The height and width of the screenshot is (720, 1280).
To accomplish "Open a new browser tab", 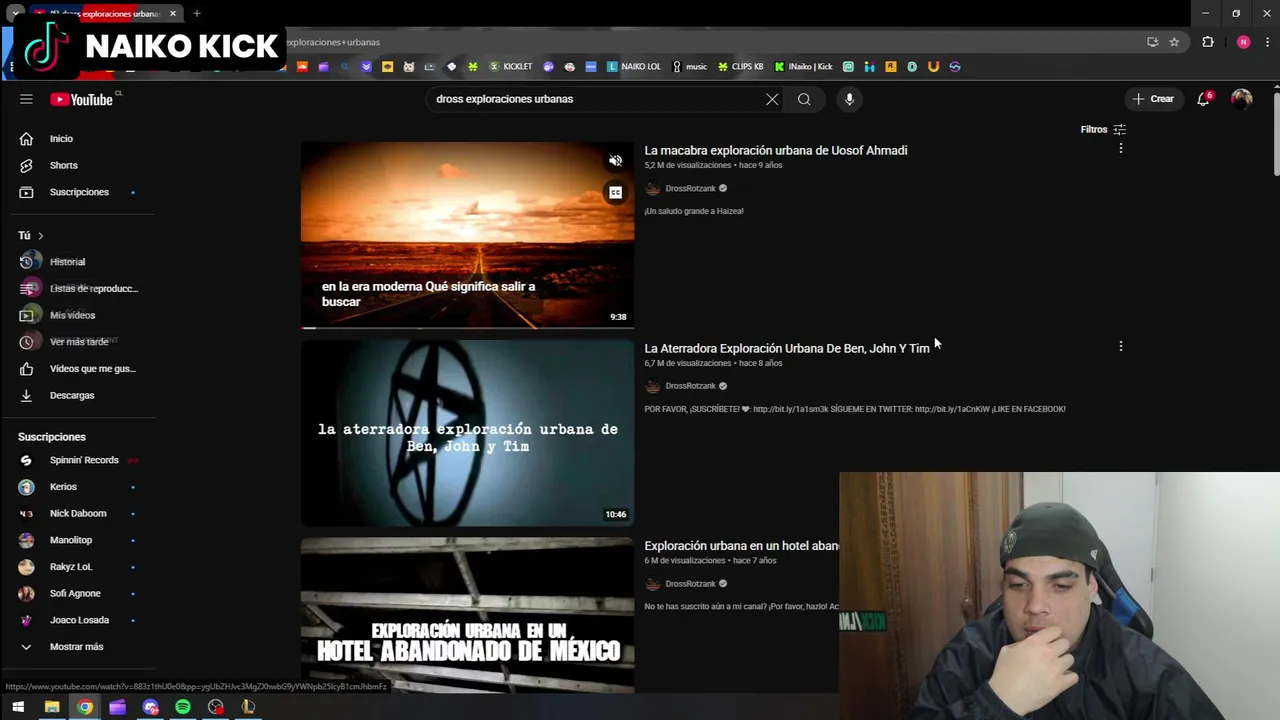I will coord(197,14).
